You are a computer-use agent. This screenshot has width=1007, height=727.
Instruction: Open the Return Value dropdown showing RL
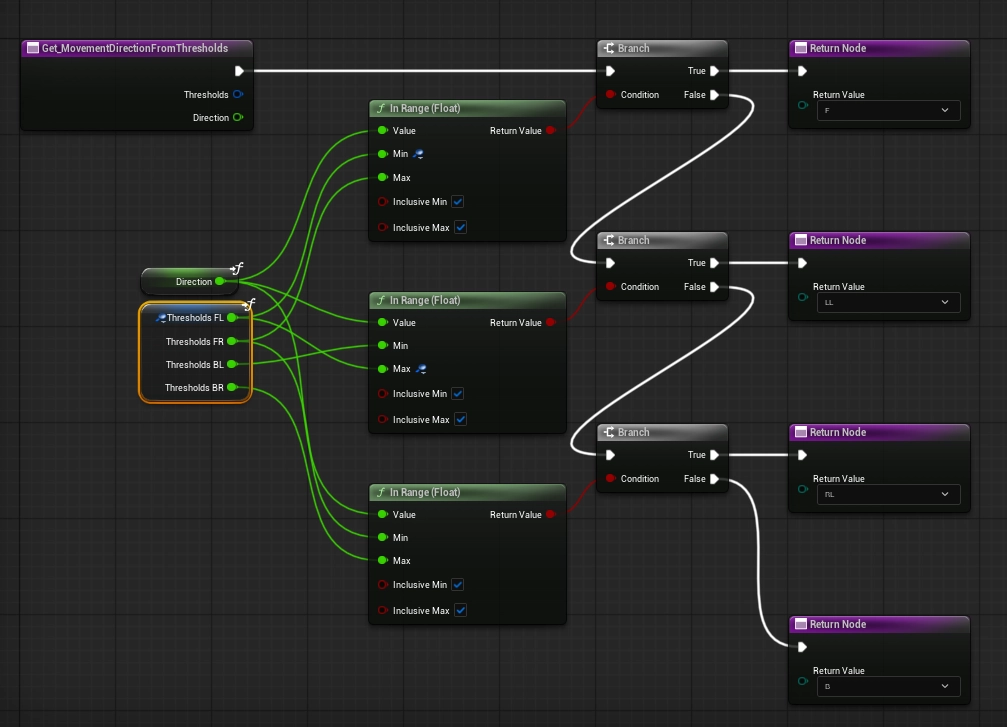tap(888, 495)
